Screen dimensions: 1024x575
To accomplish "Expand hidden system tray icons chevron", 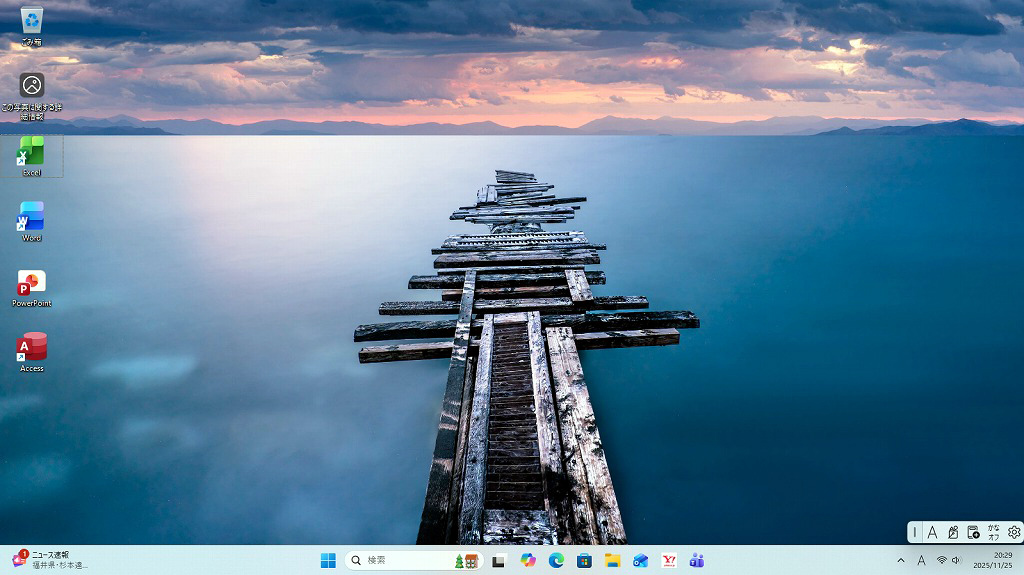I will (x=900, y=560).
